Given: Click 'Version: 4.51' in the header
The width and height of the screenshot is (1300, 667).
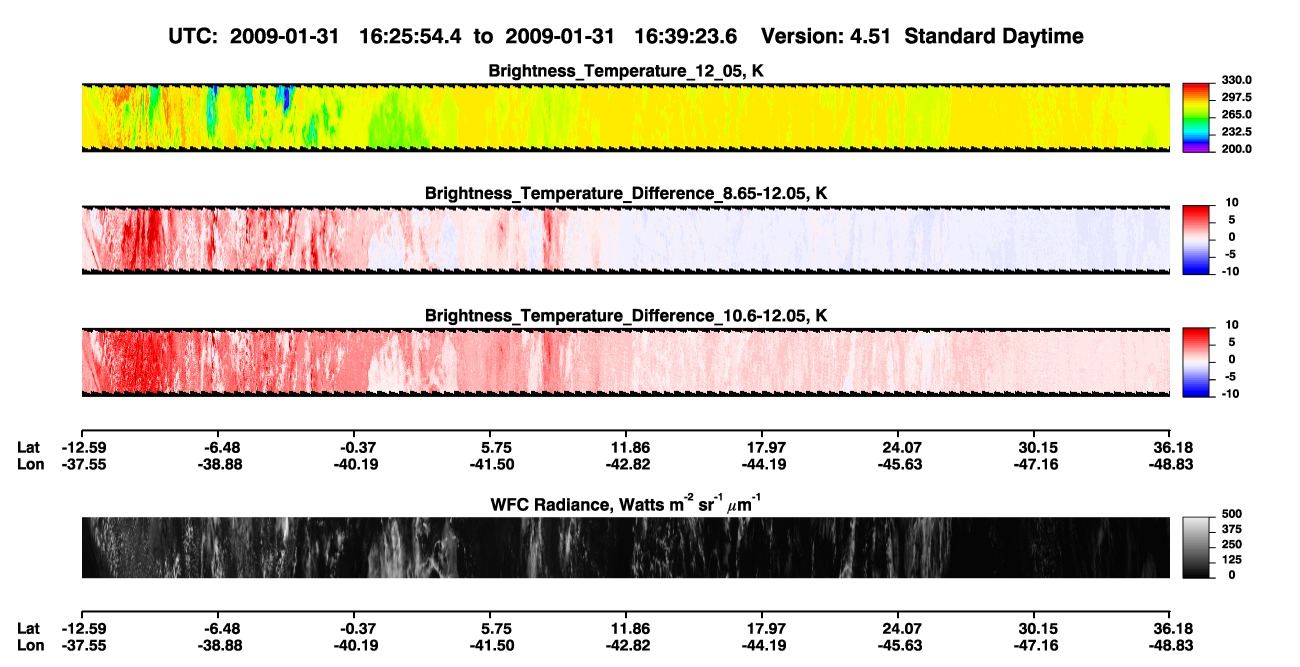Looking at the screenshot, I should (828, 37).
